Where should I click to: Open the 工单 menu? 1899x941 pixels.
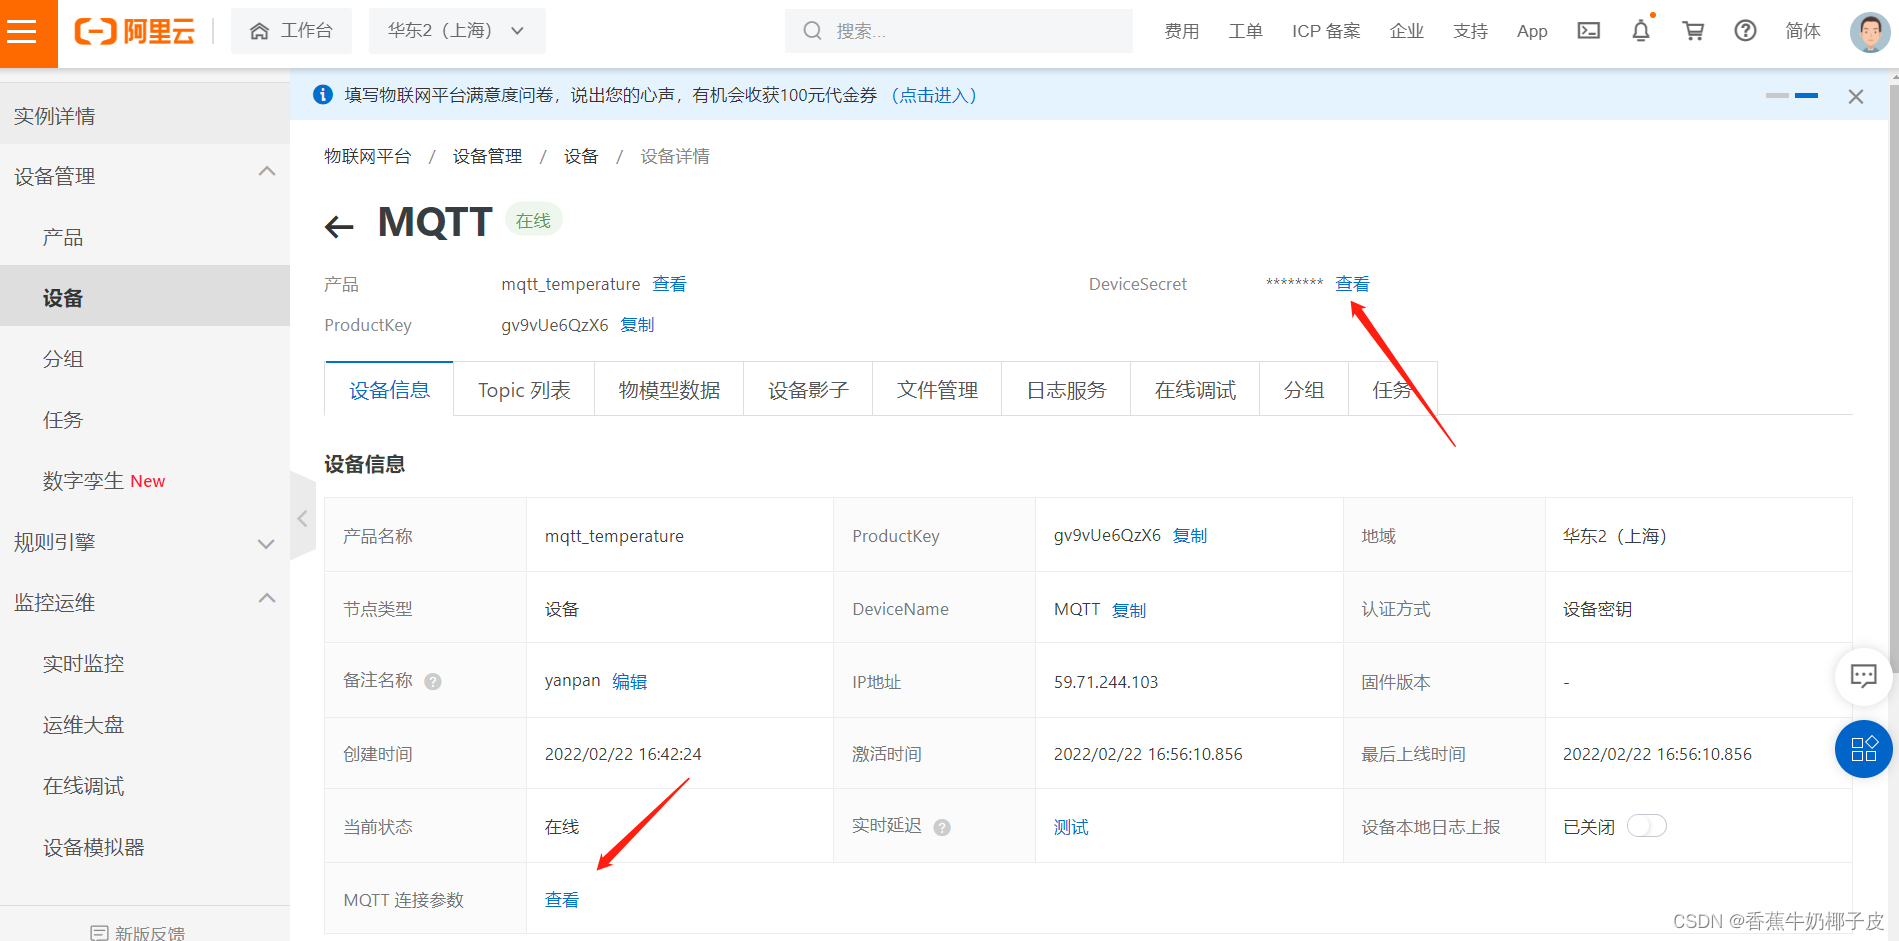click(1245, 31)
